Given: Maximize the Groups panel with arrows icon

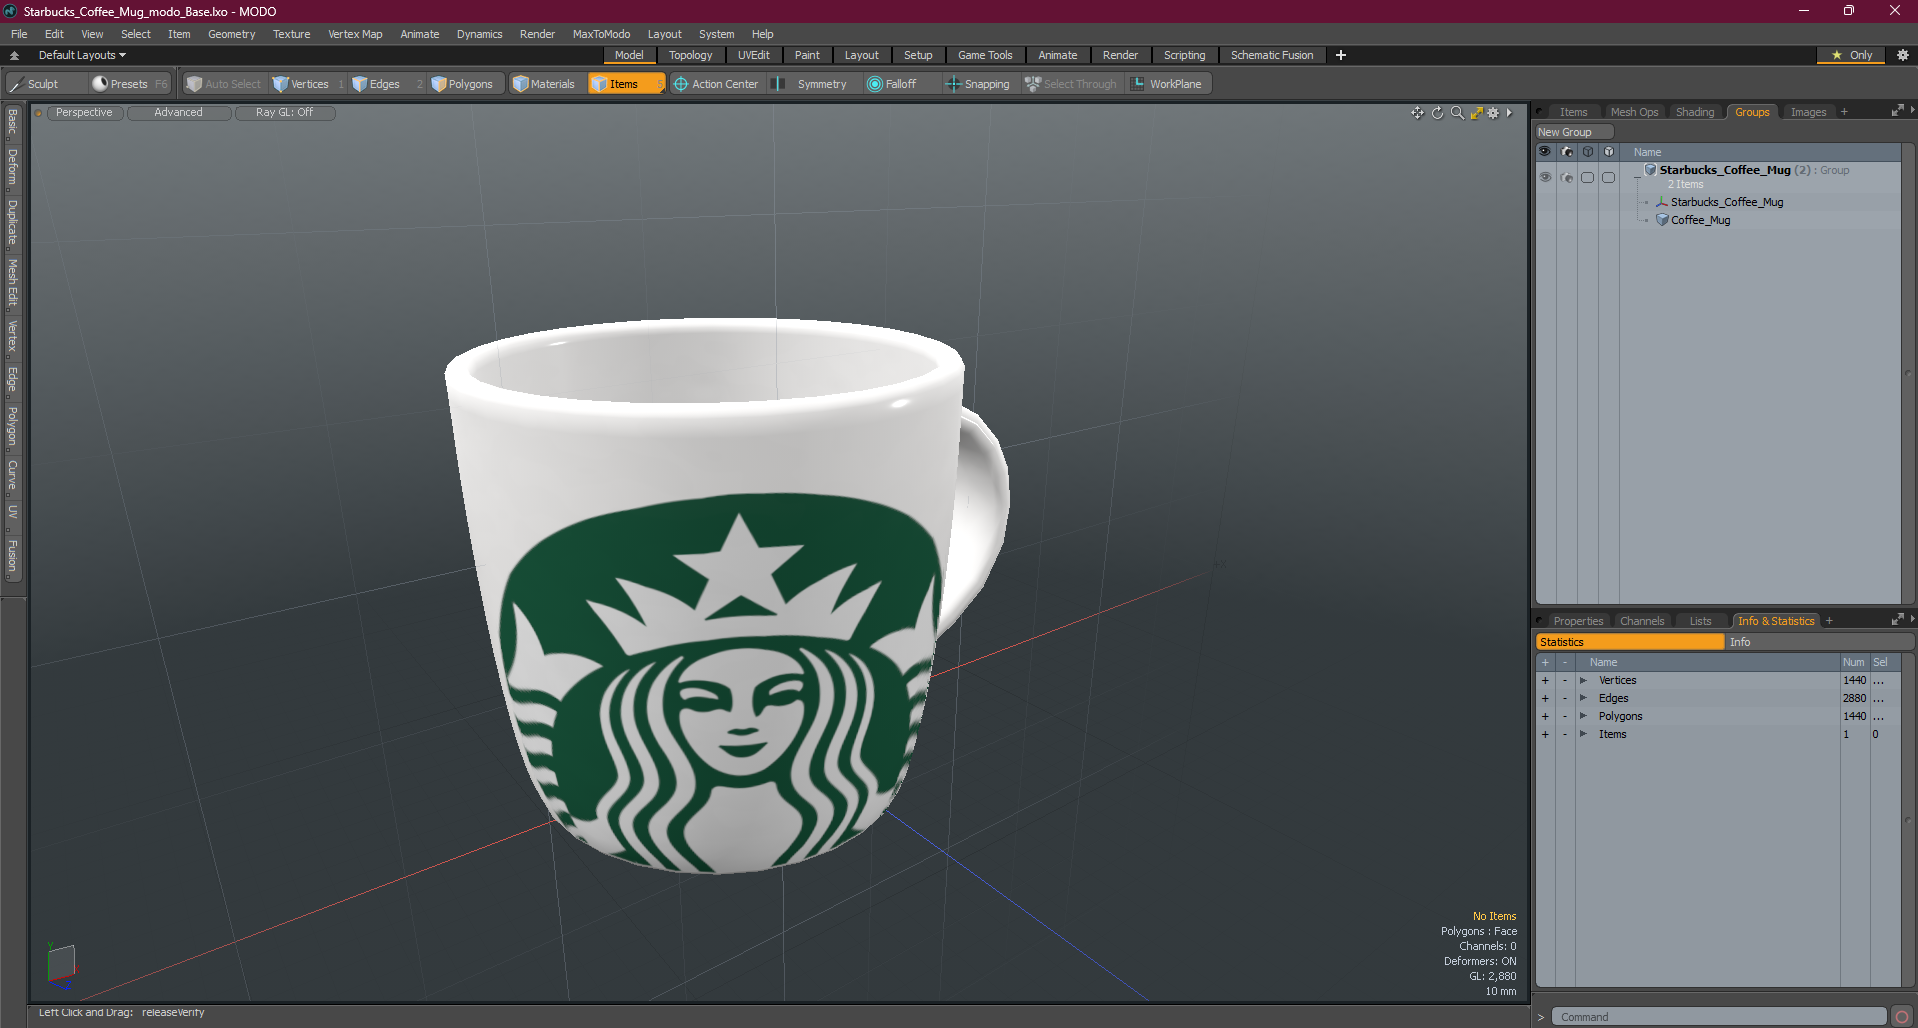Looking at the screenshot, I should coord(1897,111).
